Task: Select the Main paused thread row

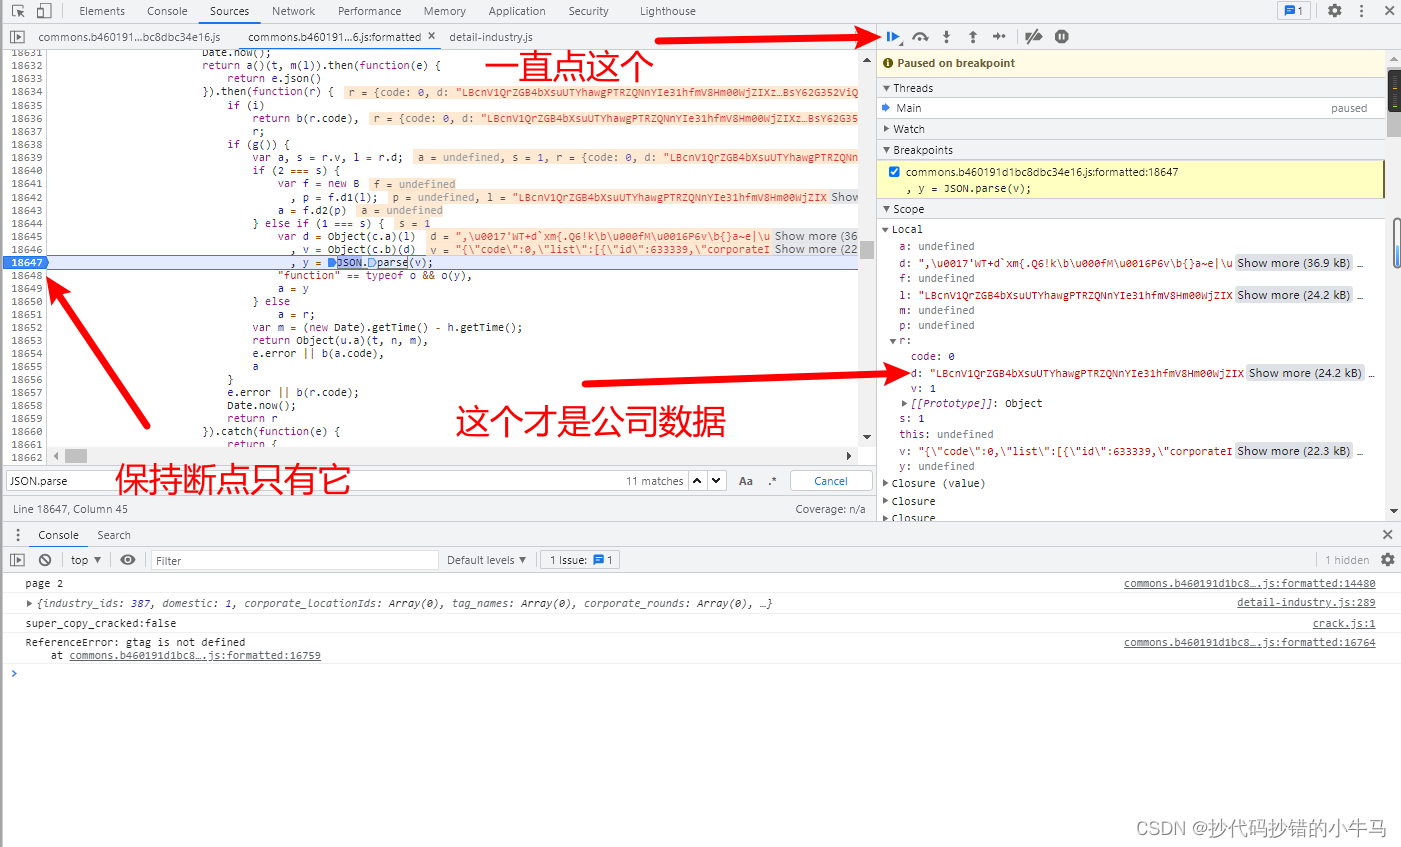Action: click(1132, 108)
